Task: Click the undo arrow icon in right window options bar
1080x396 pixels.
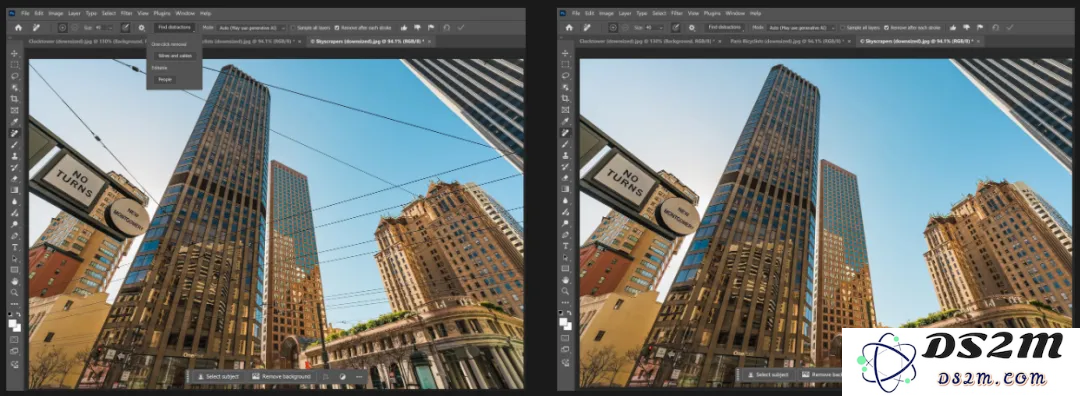Action: pos(996,28)
